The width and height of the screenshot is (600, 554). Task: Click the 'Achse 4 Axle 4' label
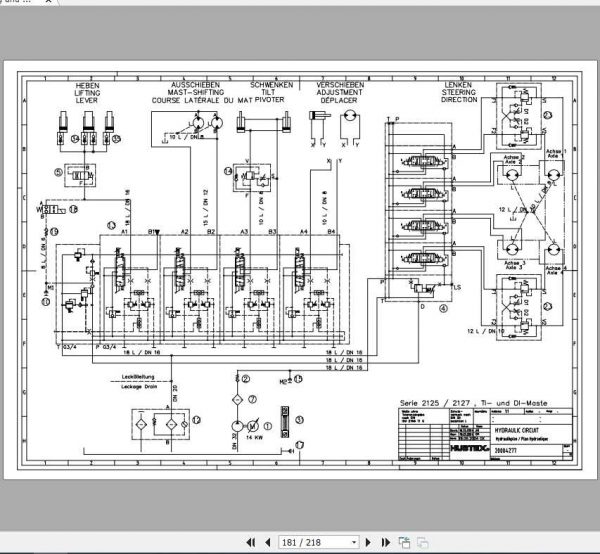tap(556, 270)
